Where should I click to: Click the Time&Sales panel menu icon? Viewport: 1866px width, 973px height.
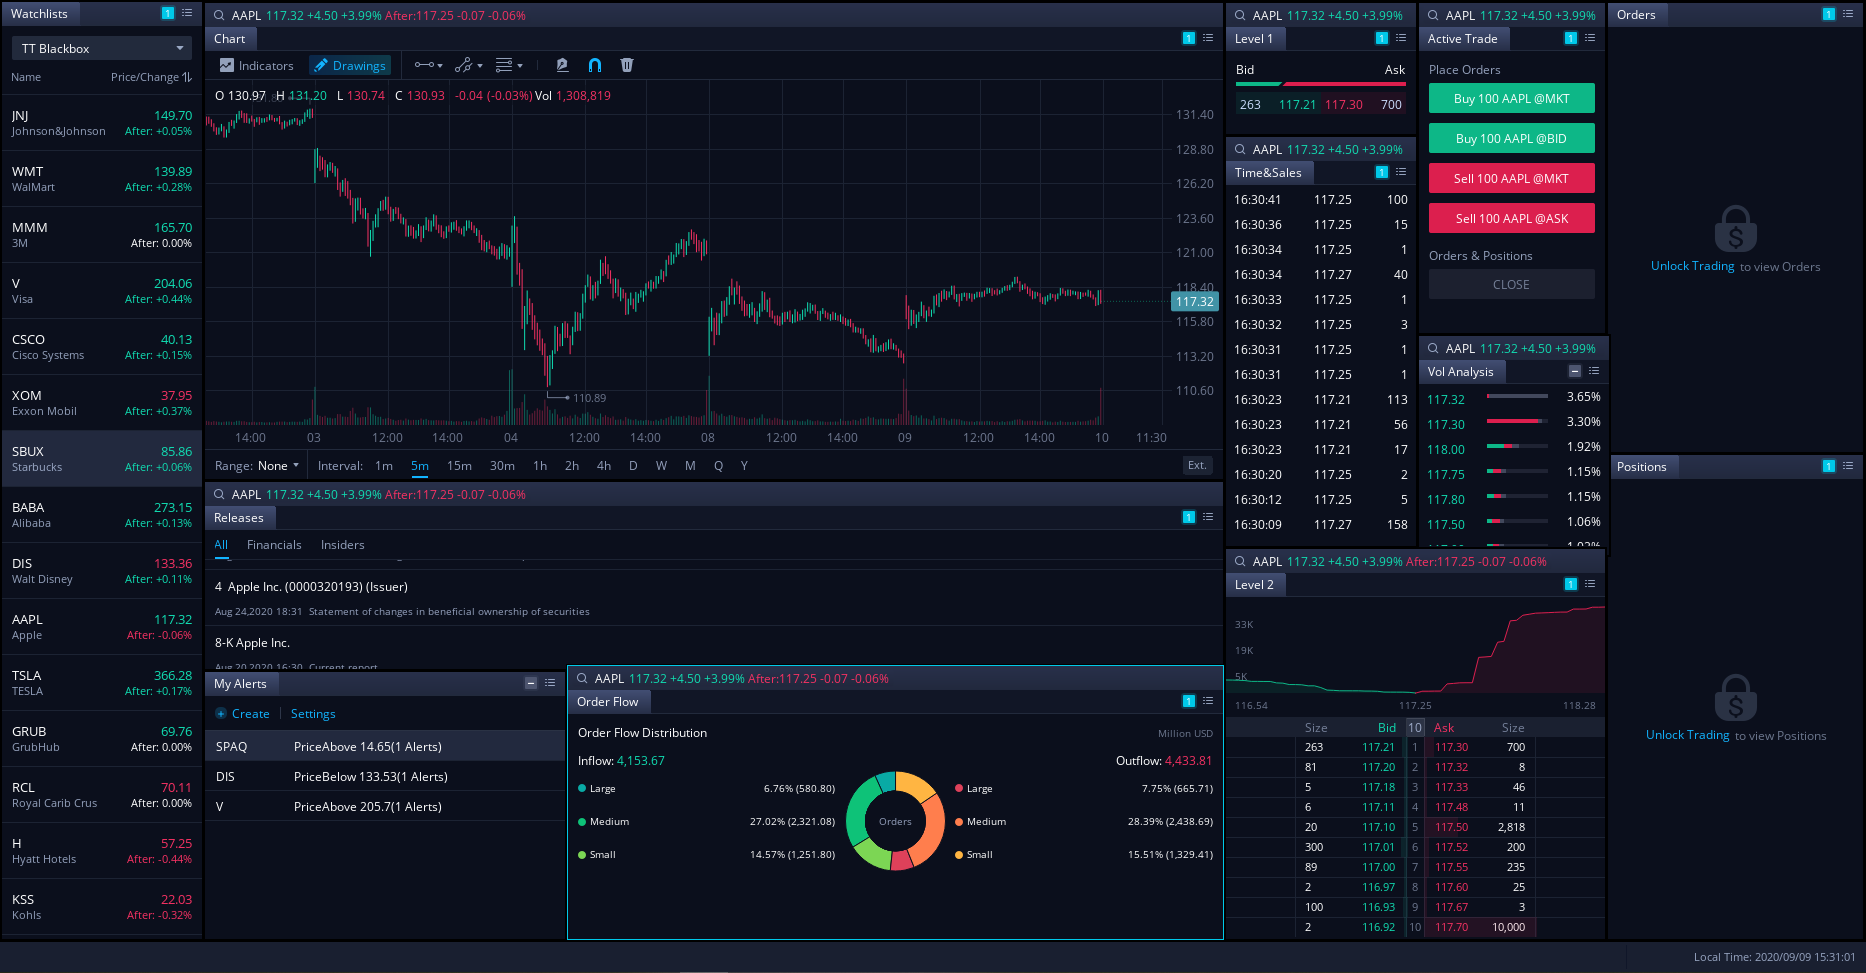(x=1401, y=172)
